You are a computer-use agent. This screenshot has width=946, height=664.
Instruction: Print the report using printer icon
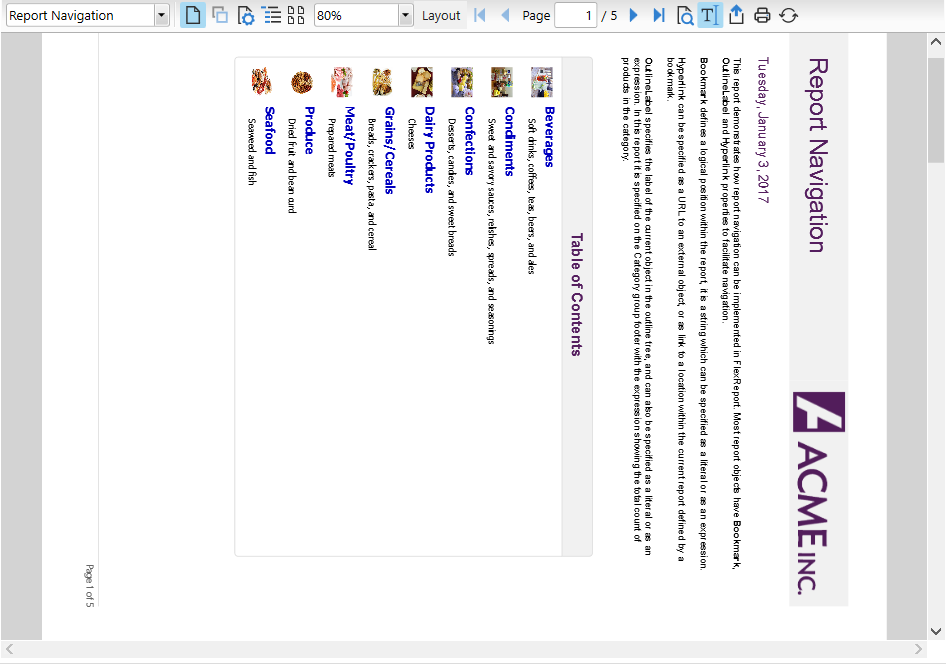[762, 15]
